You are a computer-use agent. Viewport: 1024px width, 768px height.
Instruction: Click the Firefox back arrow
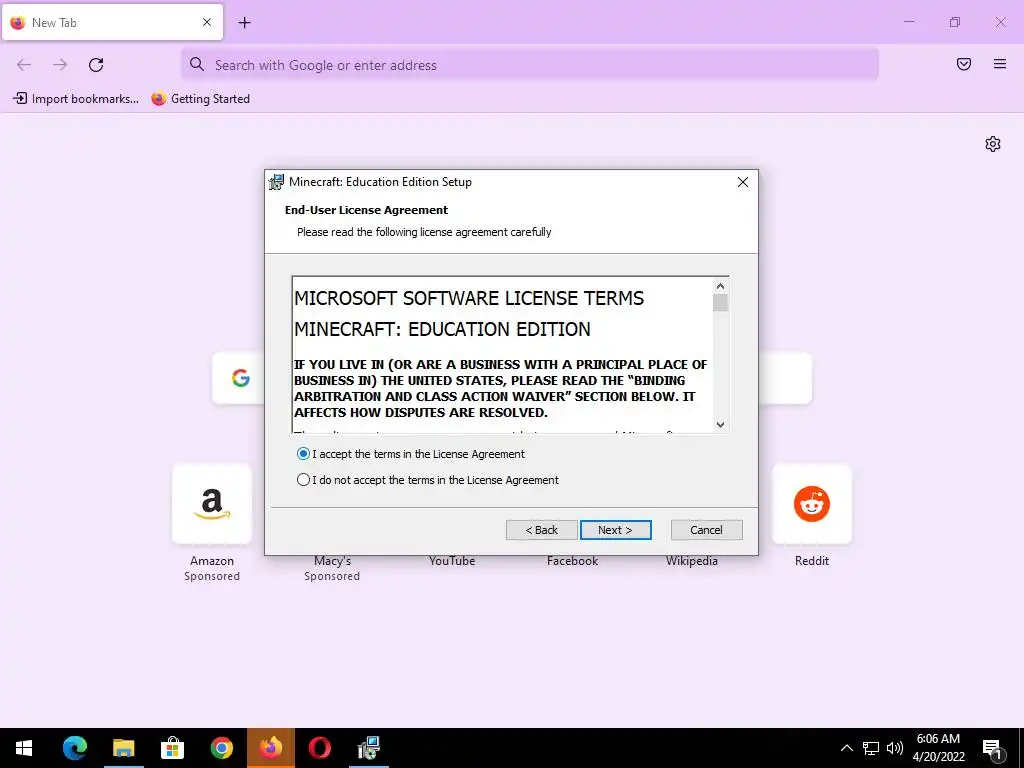point(24,65)
